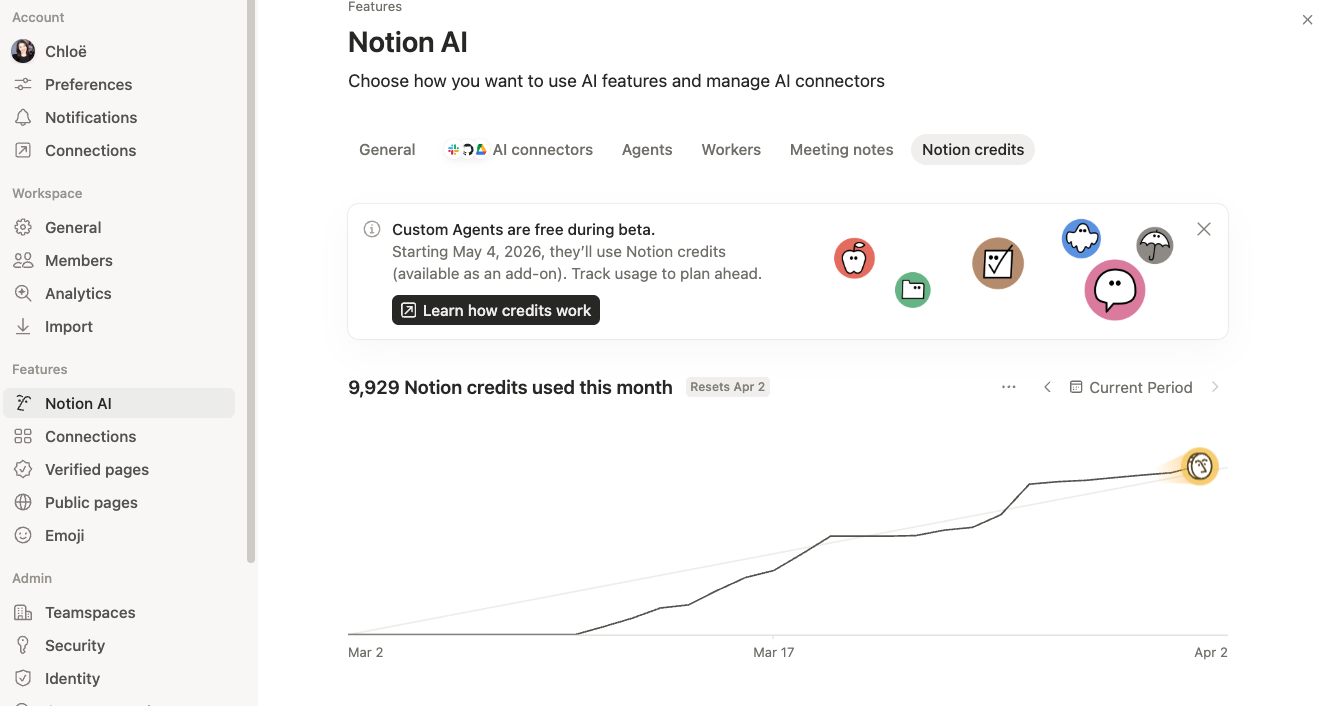This screenshot has height=706, width=1318.
Task: Click the Teamspaces icon under Admin
Action: [x=23, y=612]
